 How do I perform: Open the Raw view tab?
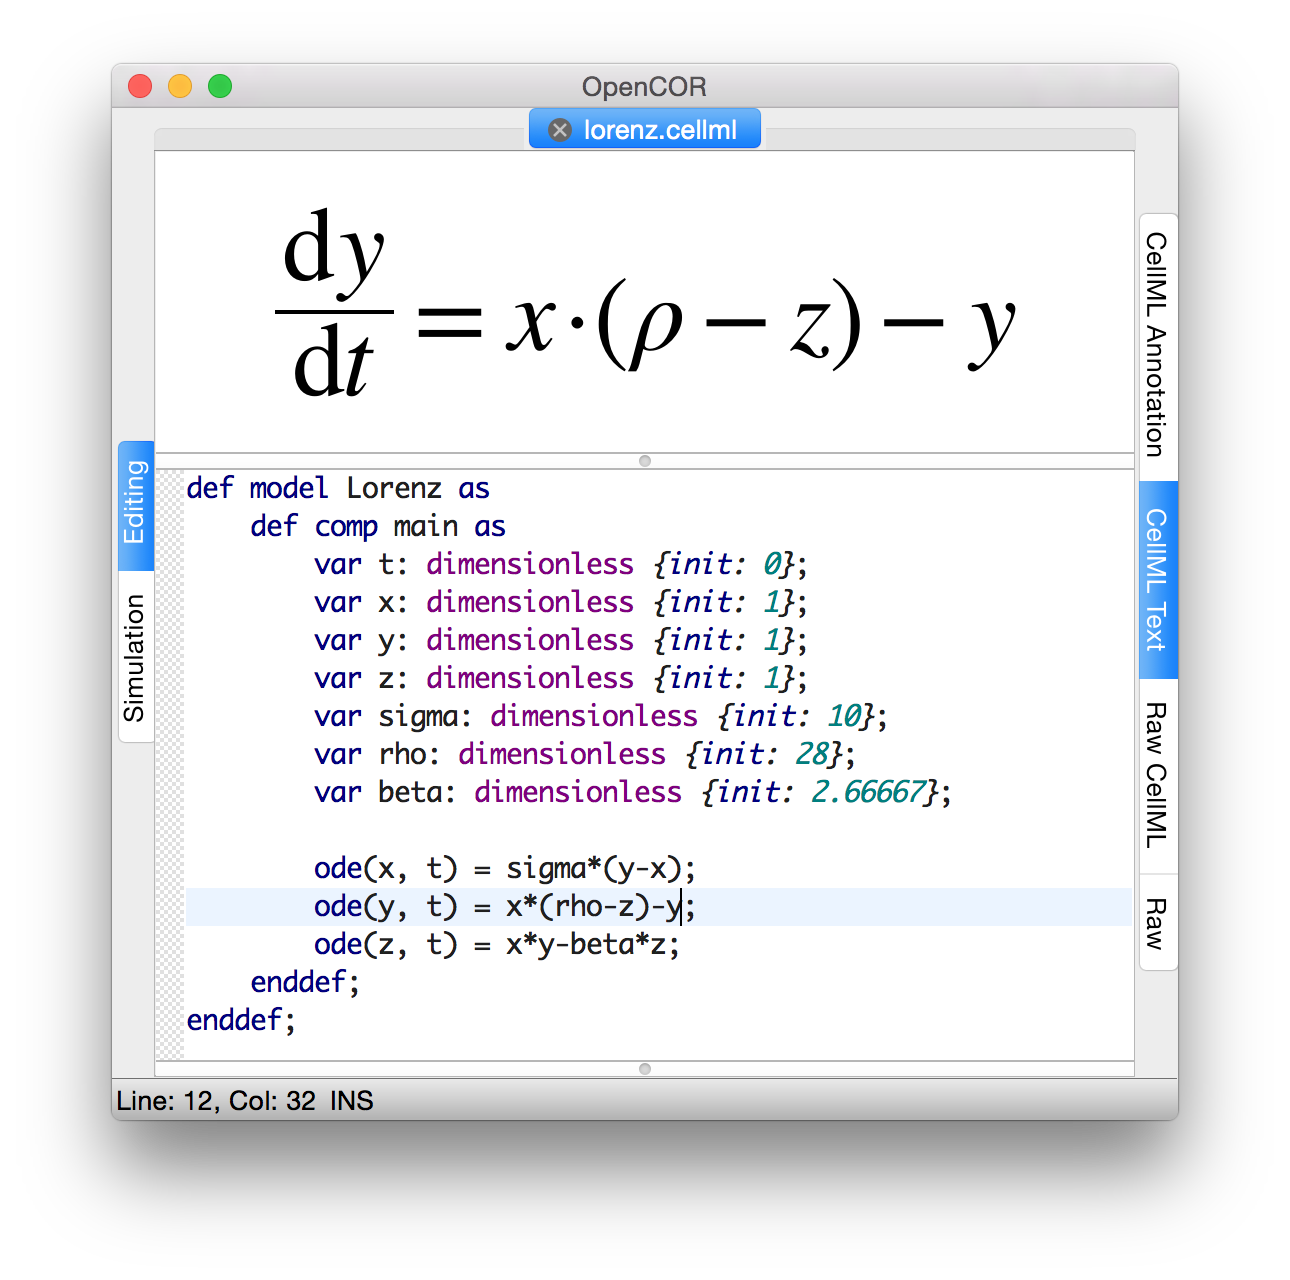pyautogui.click(x=1158, y=922)
